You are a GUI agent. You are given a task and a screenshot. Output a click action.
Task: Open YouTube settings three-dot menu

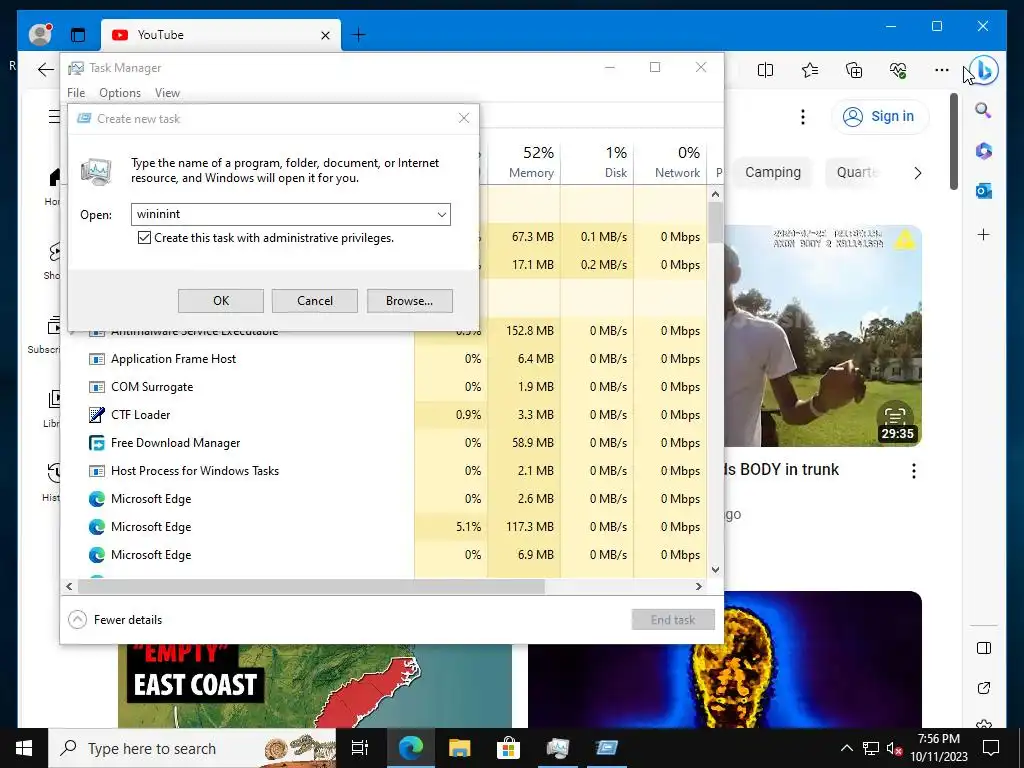(x=803, y=117)
